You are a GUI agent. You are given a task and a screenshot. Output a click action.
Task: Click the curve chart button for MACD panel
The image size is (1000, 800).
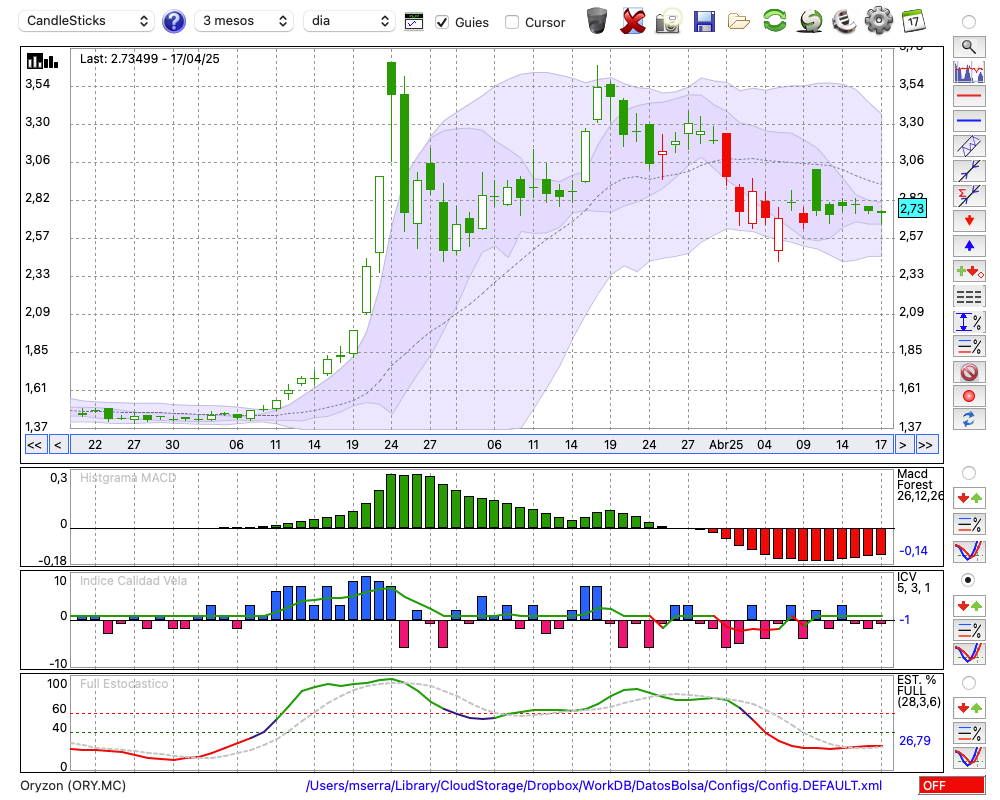[969, 551]
